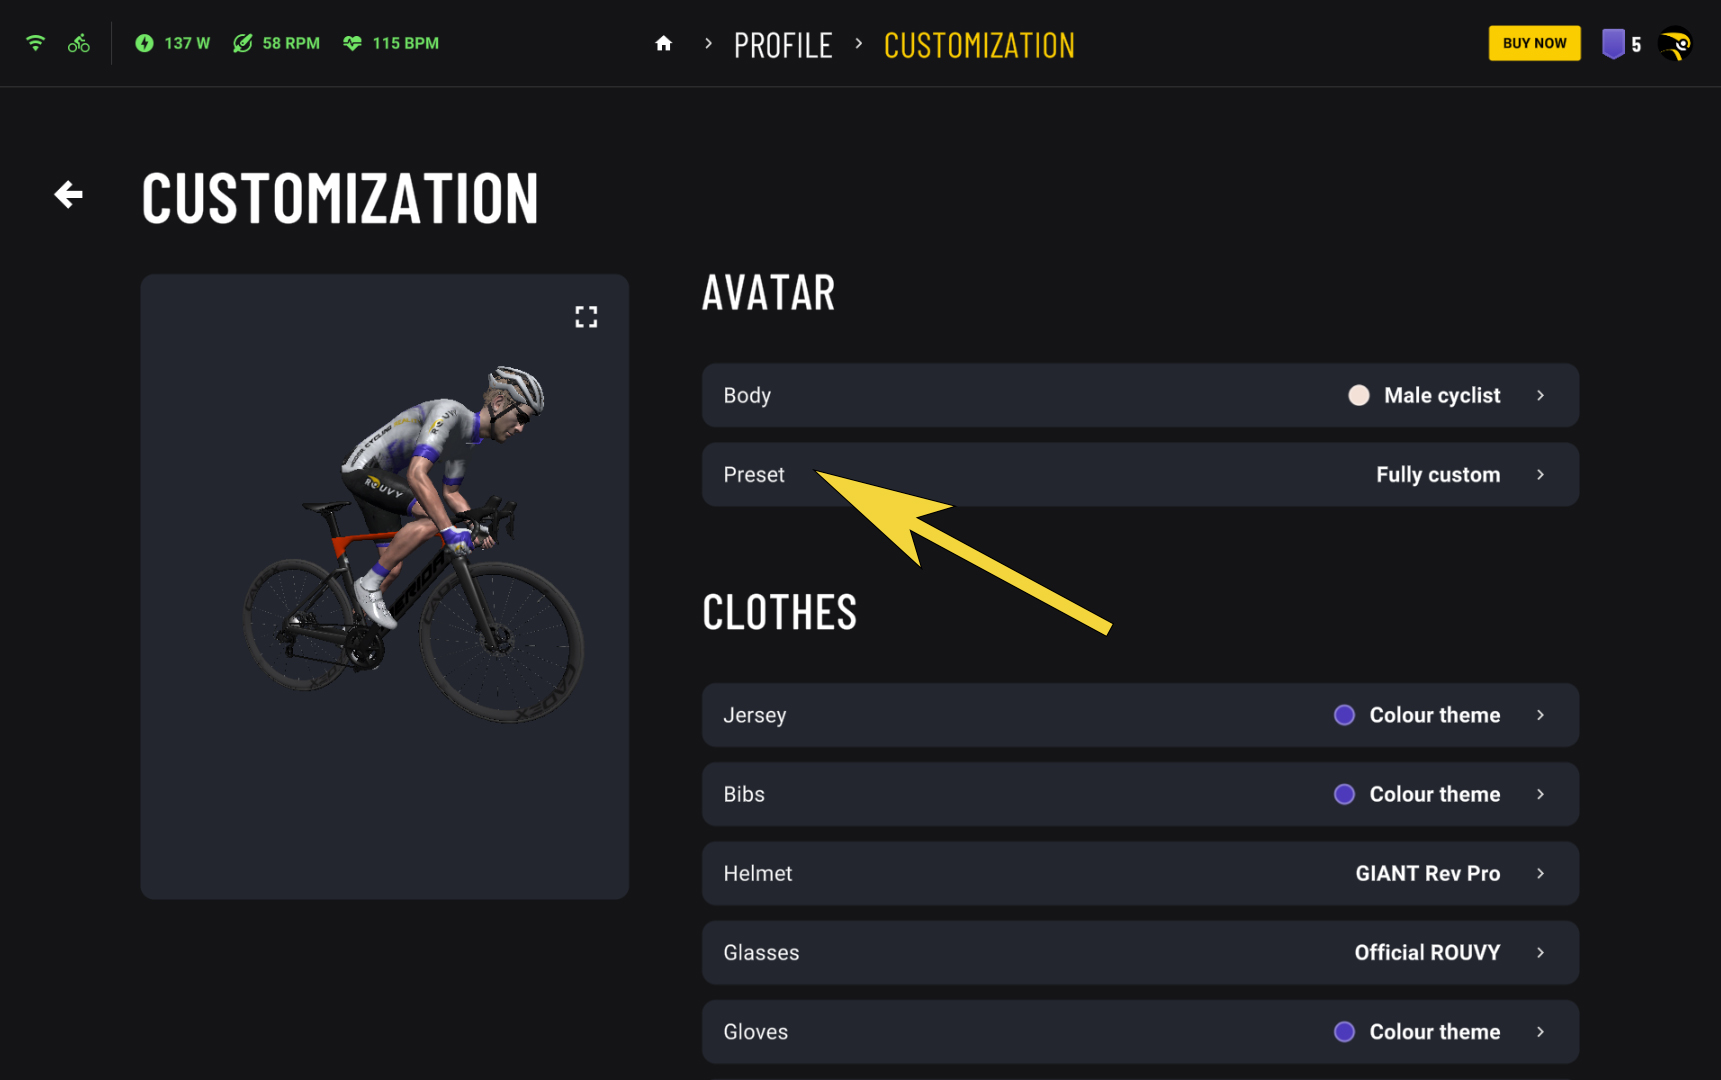This screenshot has width=1721, height=1080.
Task: Expand the Preset Fully custom row
Action: tap(1140, 475)
